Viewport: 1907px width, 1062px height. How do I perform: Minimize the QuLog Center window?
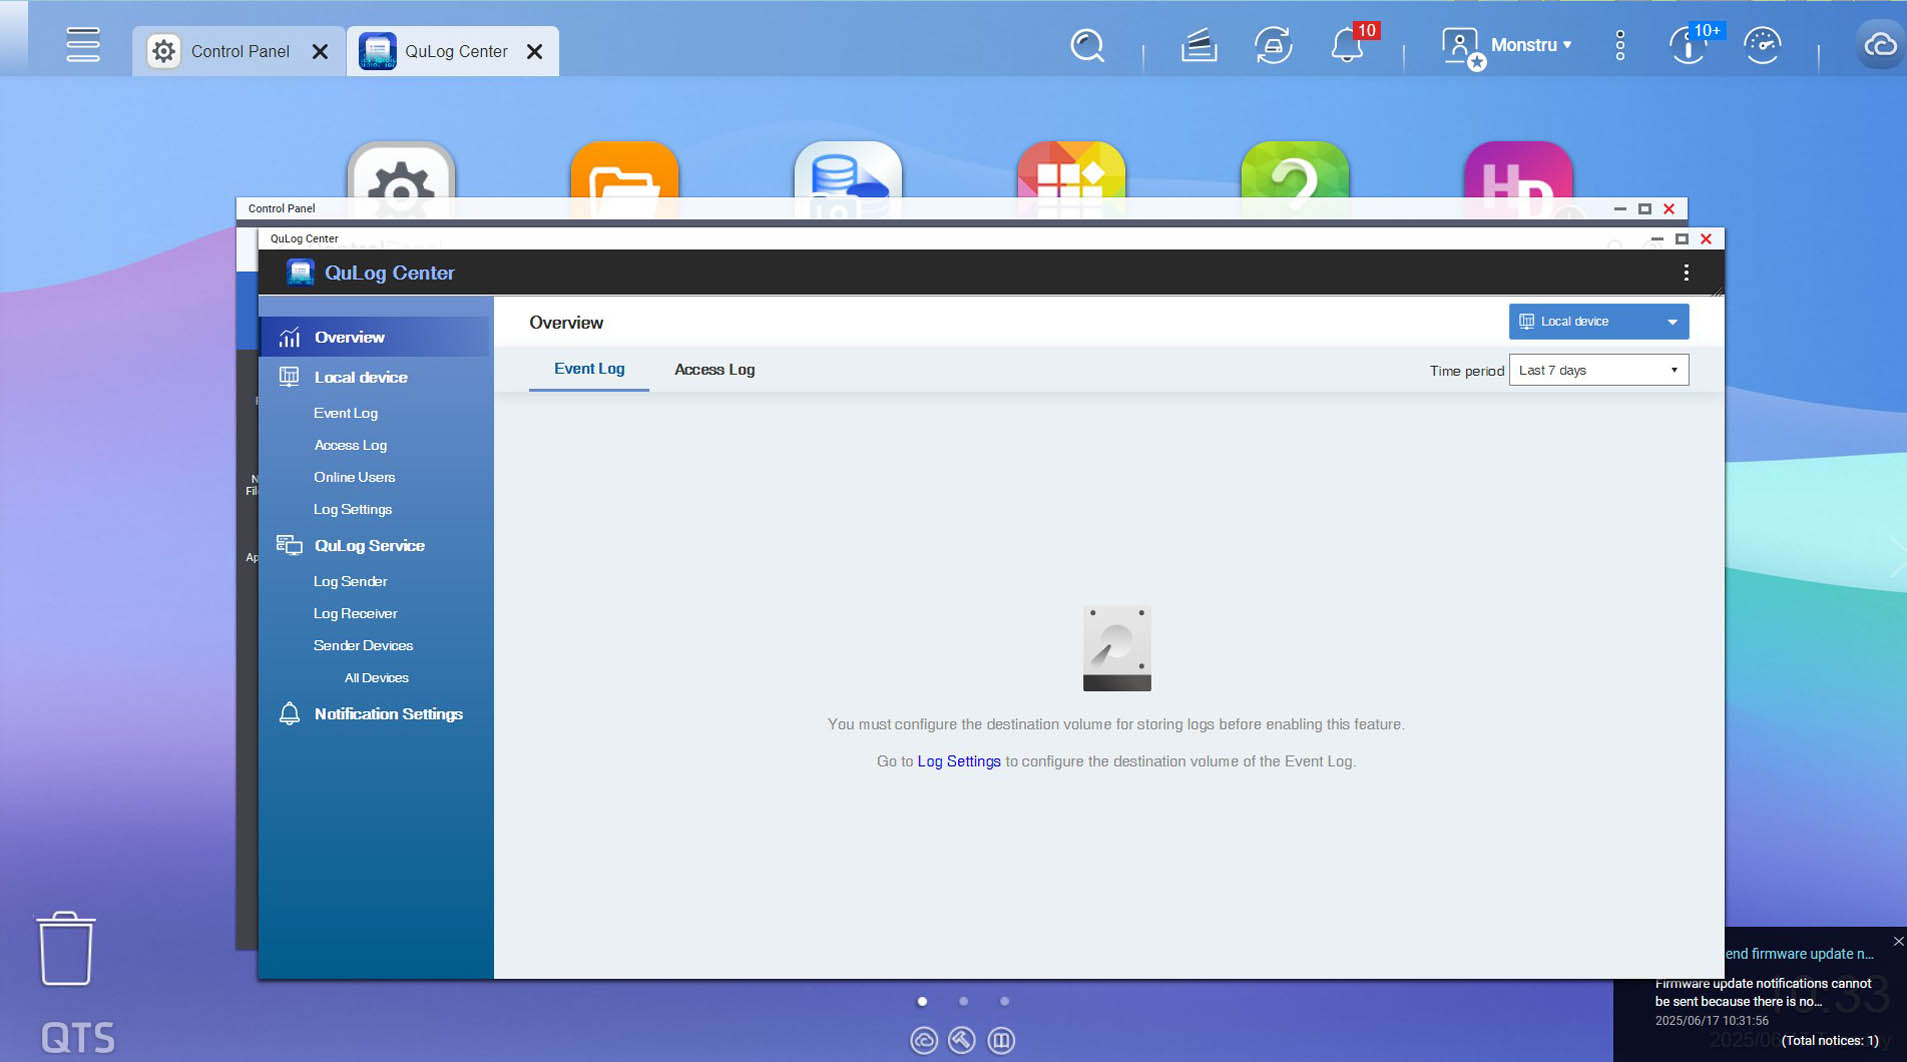point(1657,239)
